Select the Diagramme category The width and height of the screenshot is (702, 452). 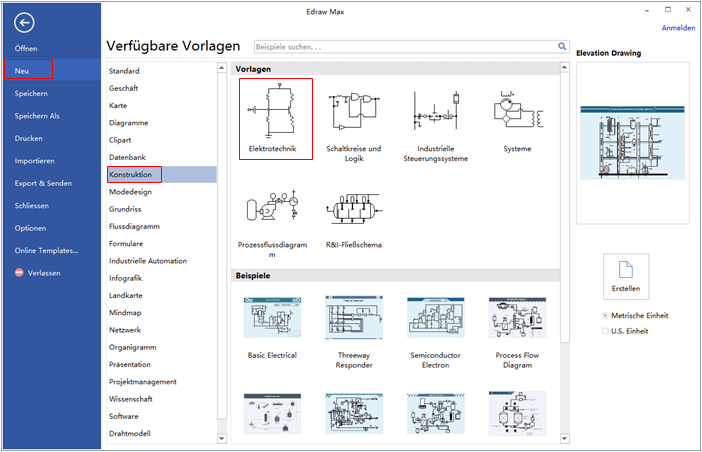pos(128,123)
